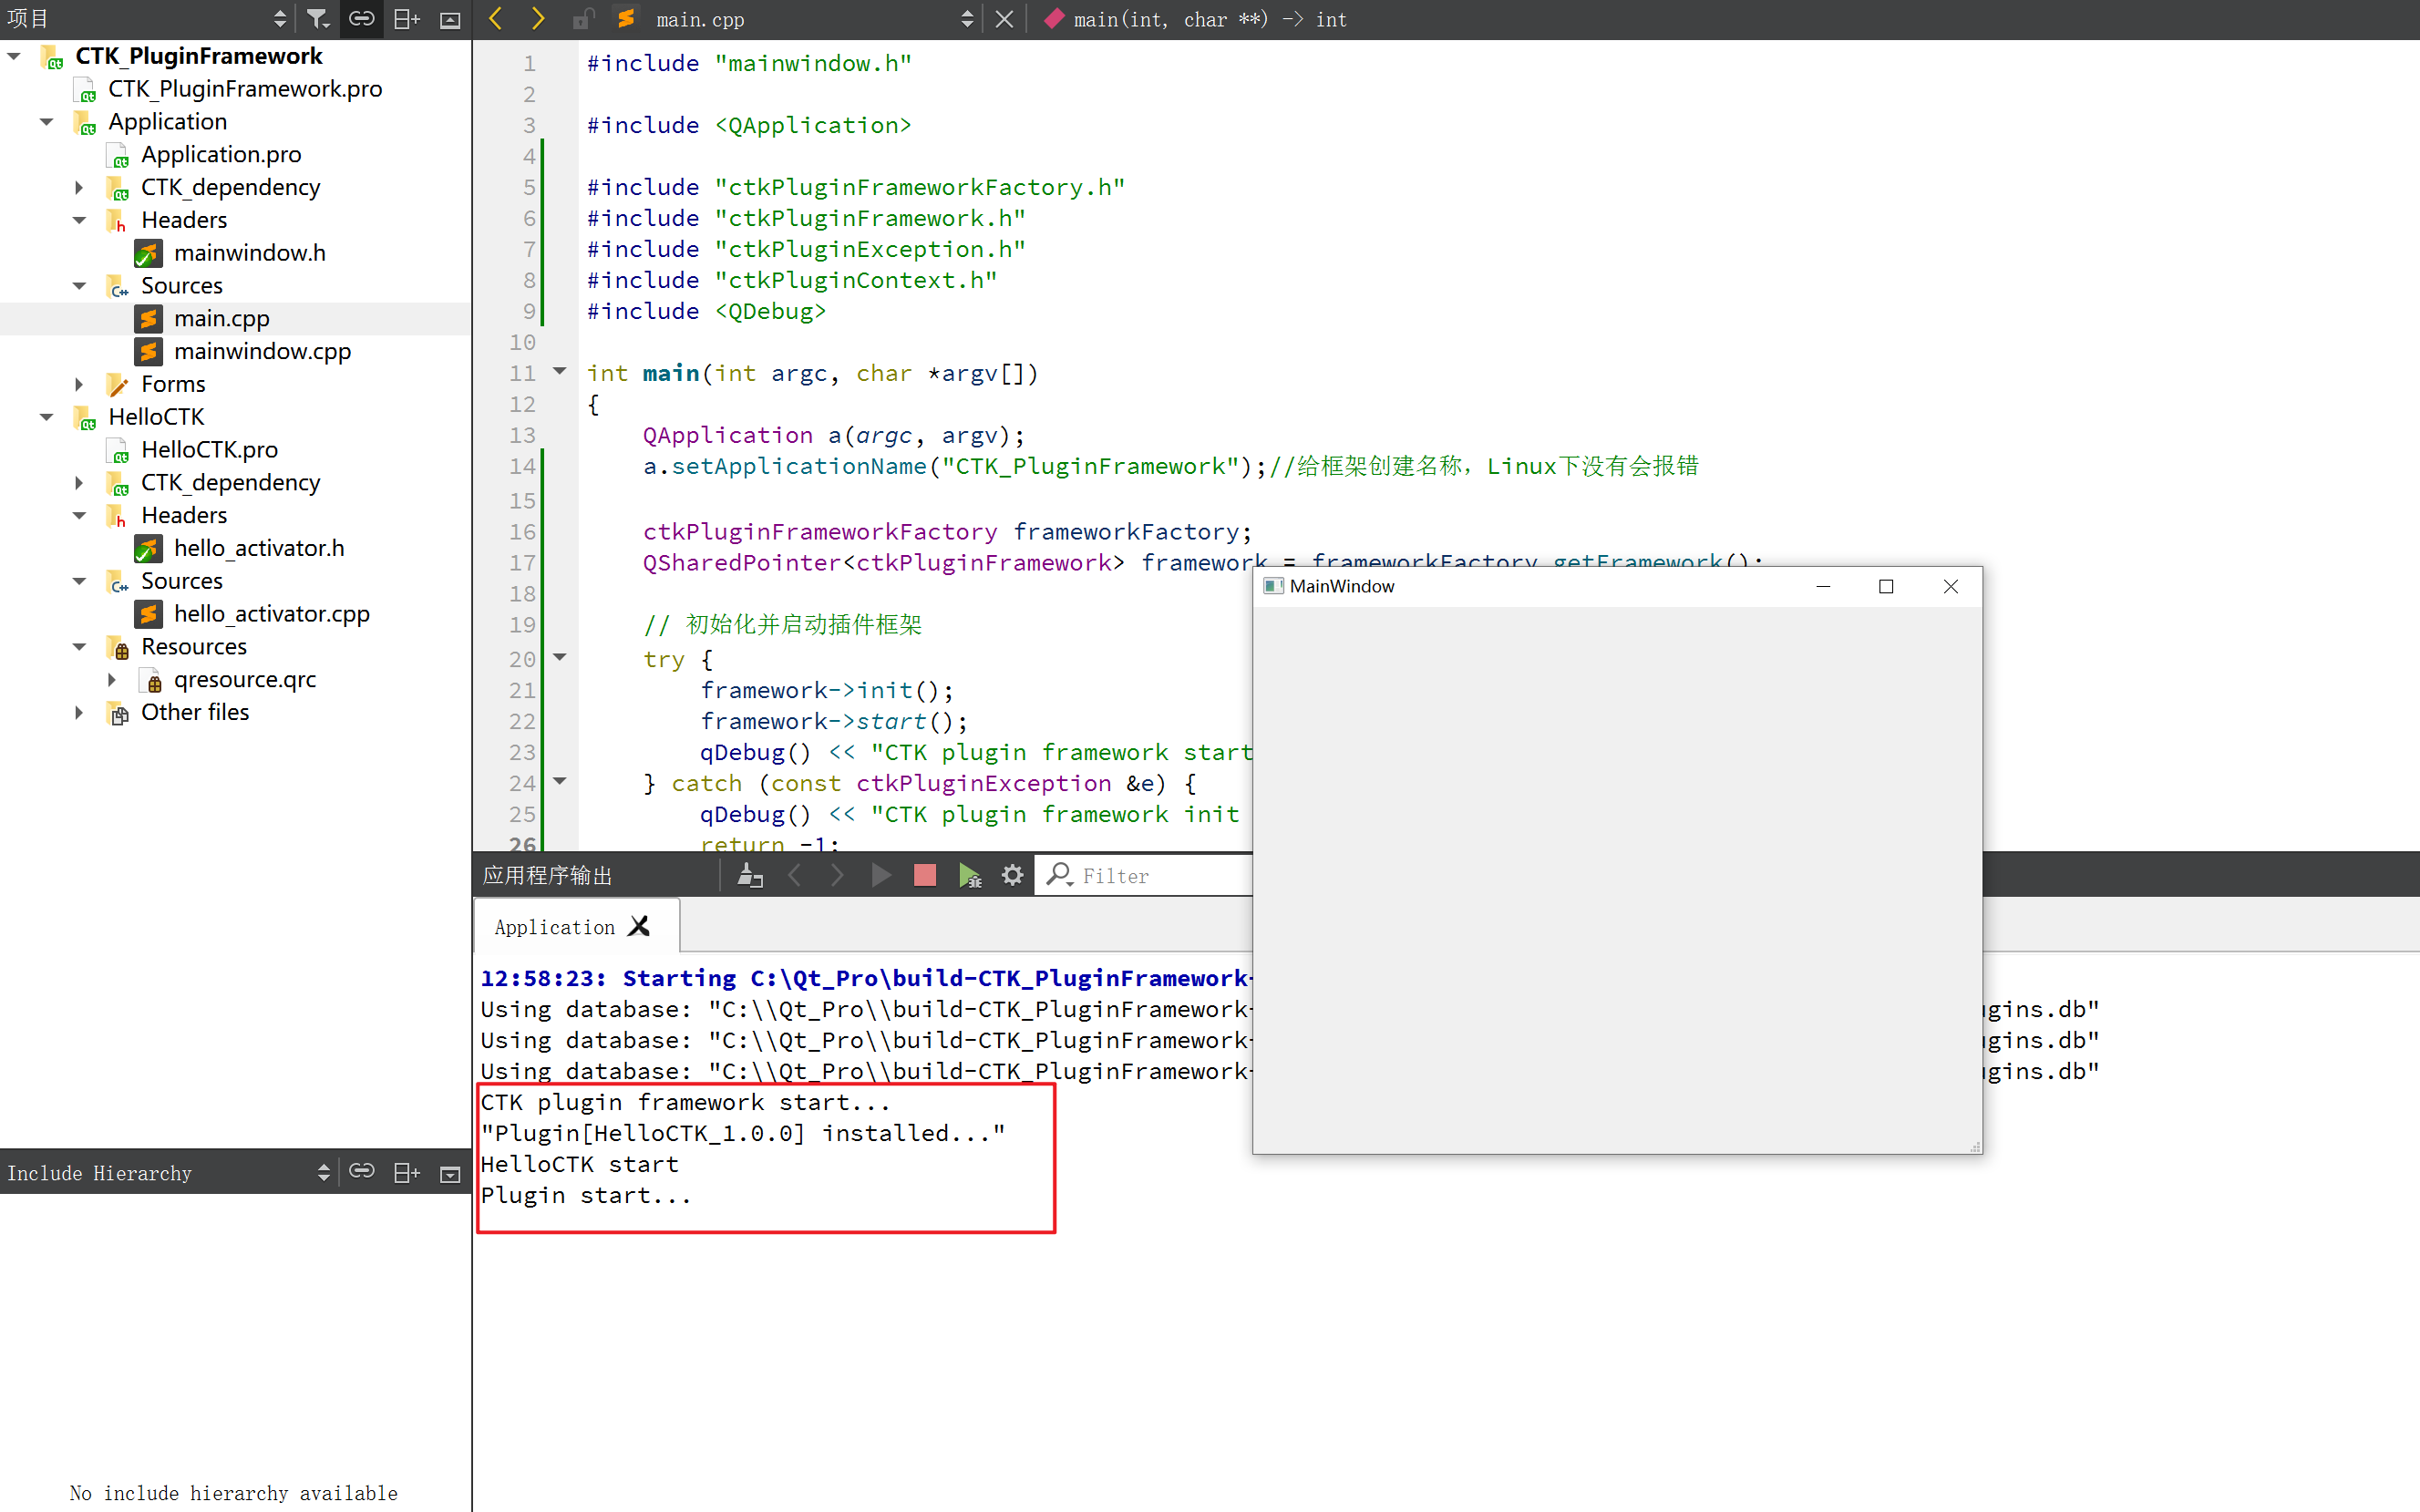Collapse the HelloCTK project node

(46, 417)
